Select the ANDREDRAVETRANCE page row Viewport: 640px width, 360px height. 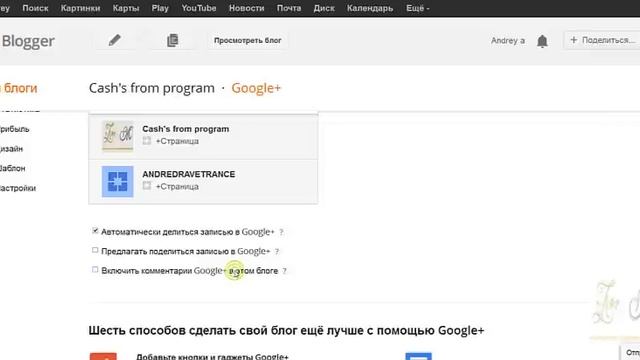203,182
